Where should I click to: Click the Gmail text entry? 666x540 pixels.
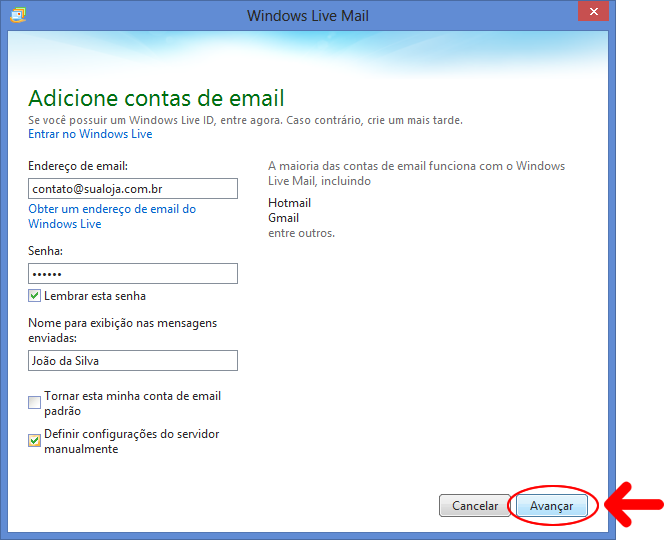pyautogui.click(x=284, y=218)
